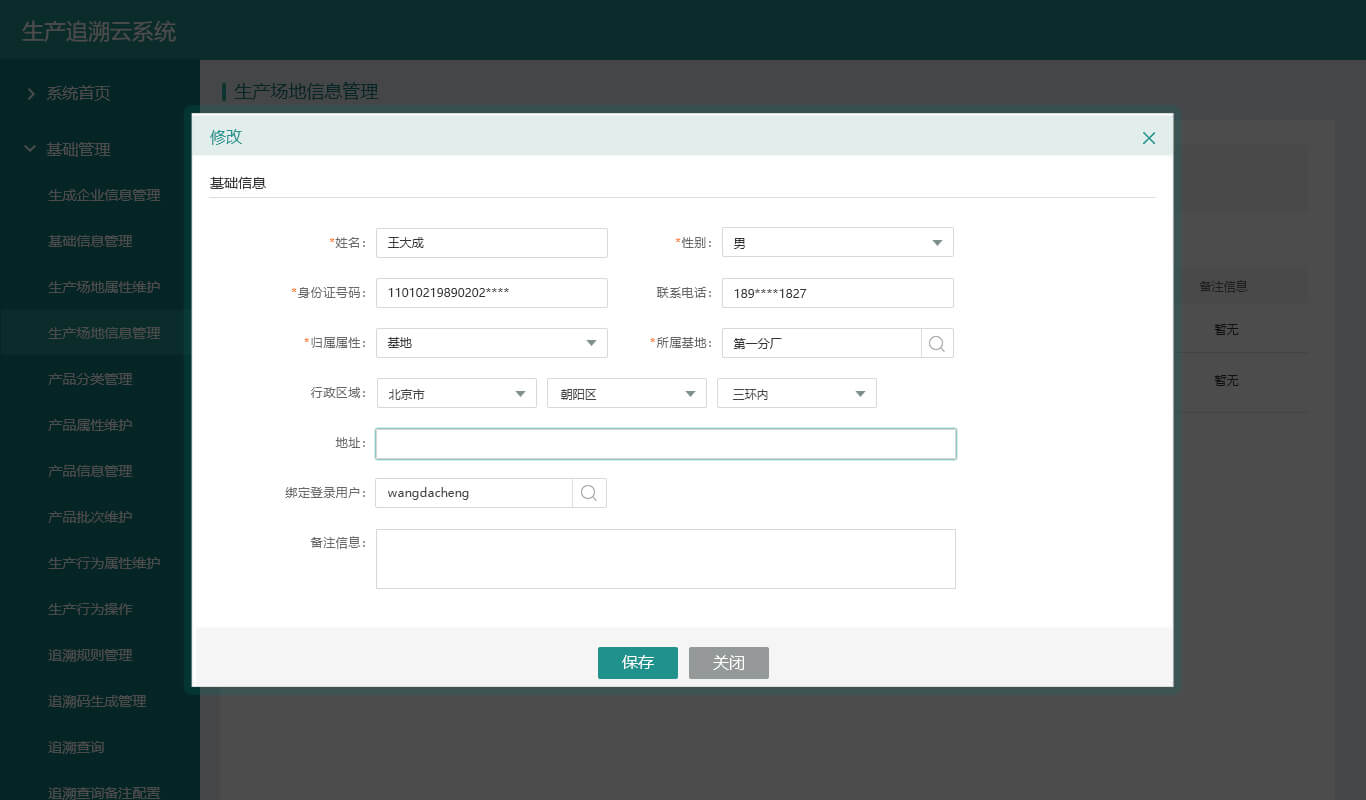Focus the 身份证号码 input field
The height and width of the screenshot is (800, 1366).
tap(491, 293)
